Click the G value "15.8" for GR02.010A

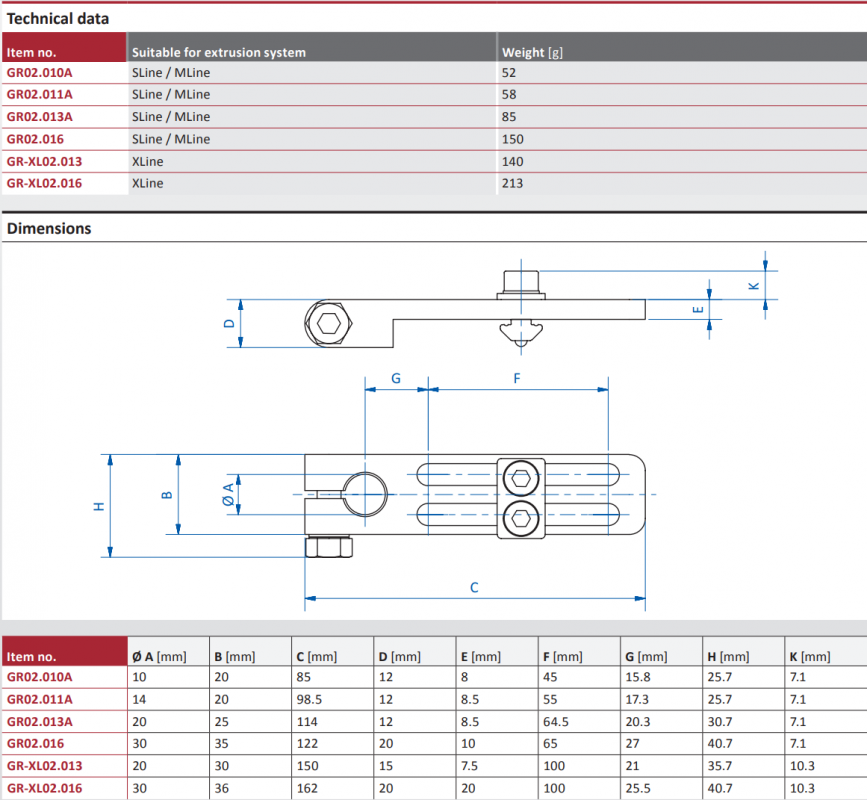coord(638,677)
